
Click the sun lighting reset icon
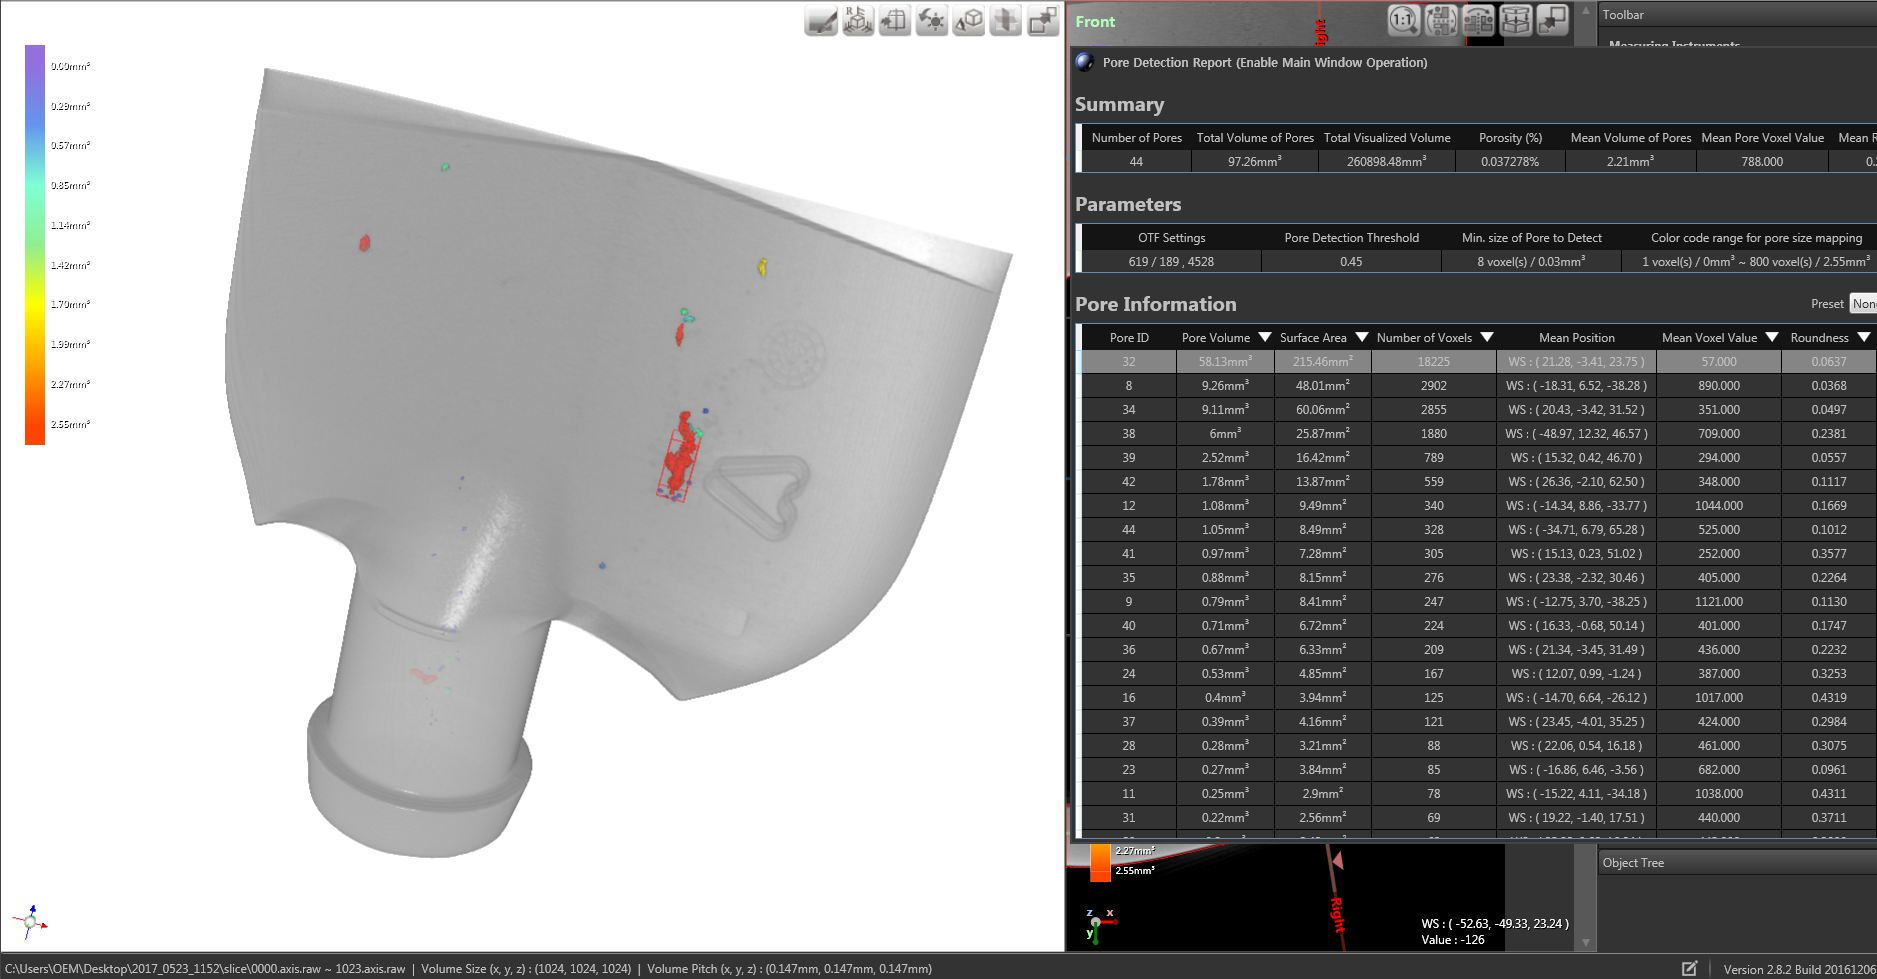point(932,21)
